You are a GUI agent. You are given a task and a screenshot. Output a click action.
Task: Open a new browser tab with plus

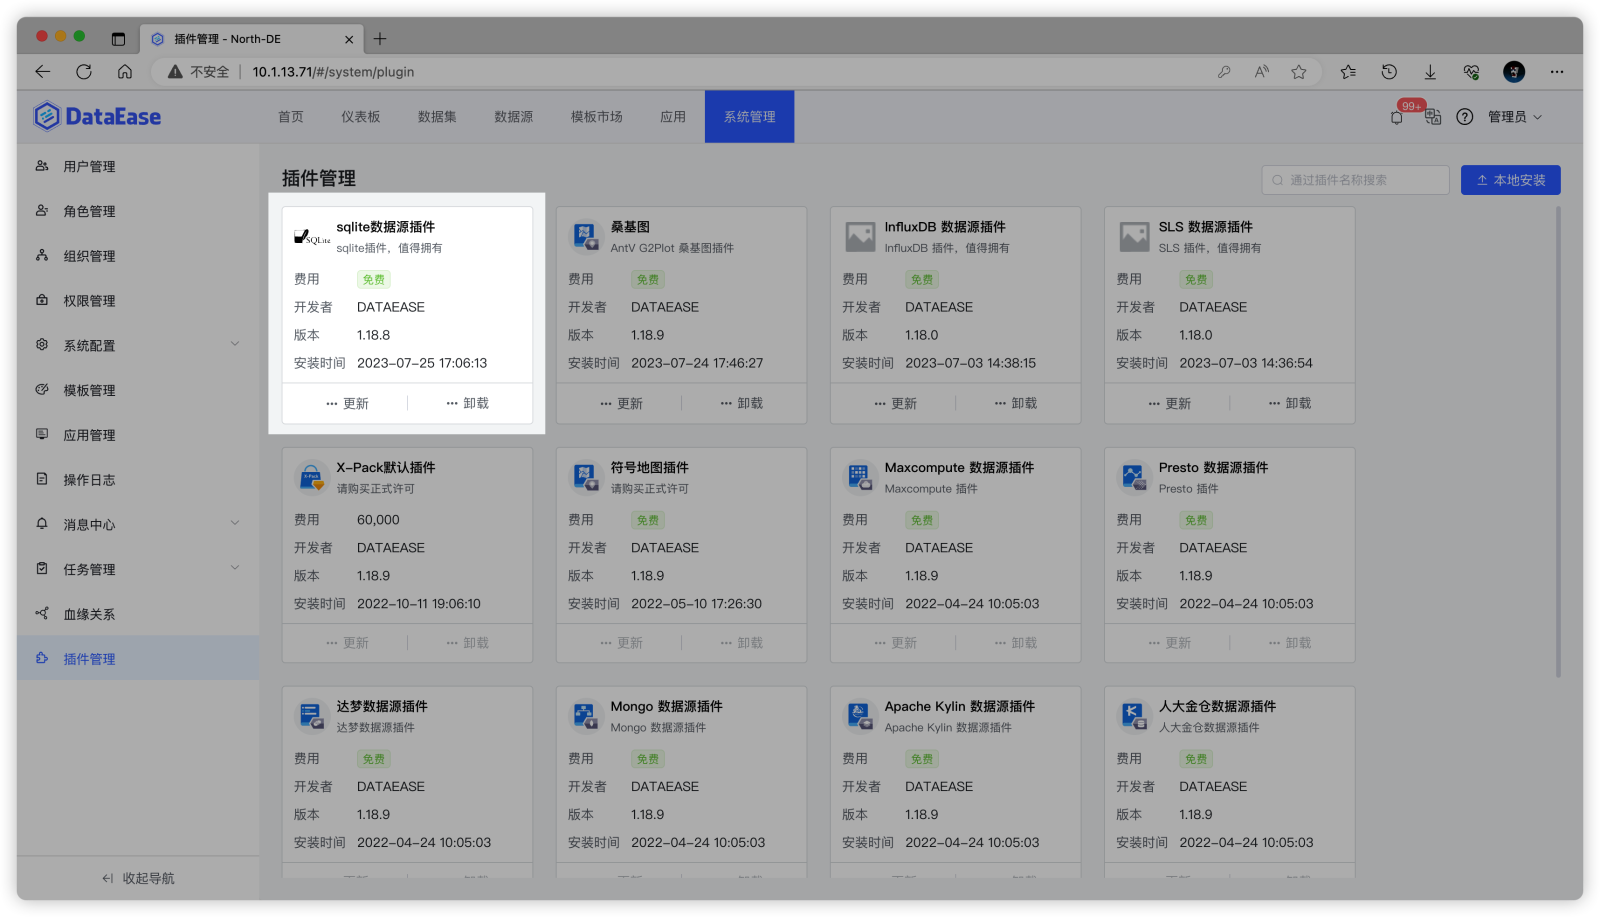pos(380,39)
